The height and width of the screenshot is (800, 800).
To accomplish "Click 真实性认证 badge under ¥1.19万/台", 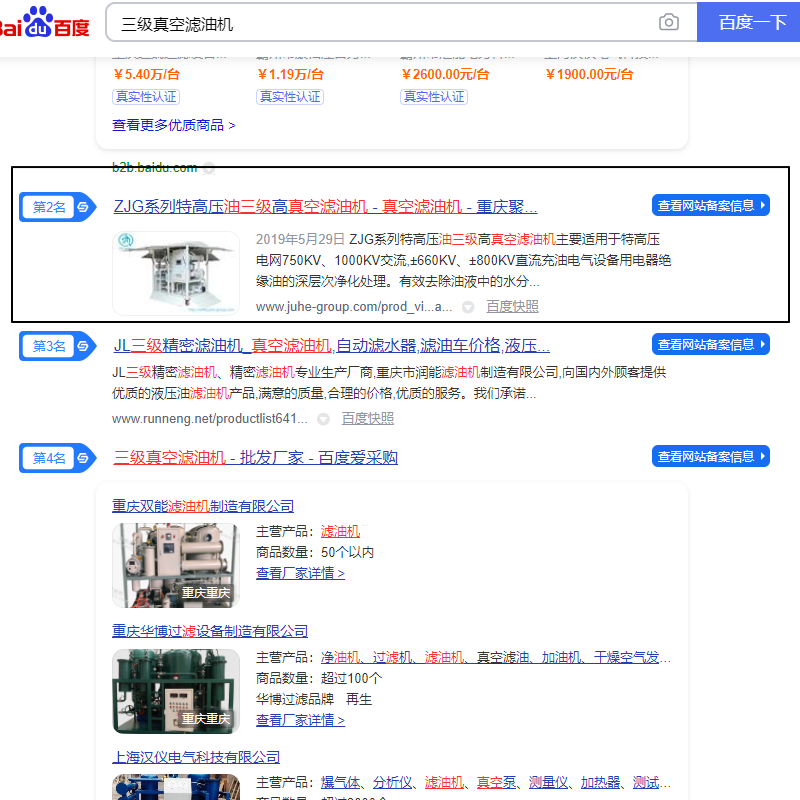I will [290, 97].
